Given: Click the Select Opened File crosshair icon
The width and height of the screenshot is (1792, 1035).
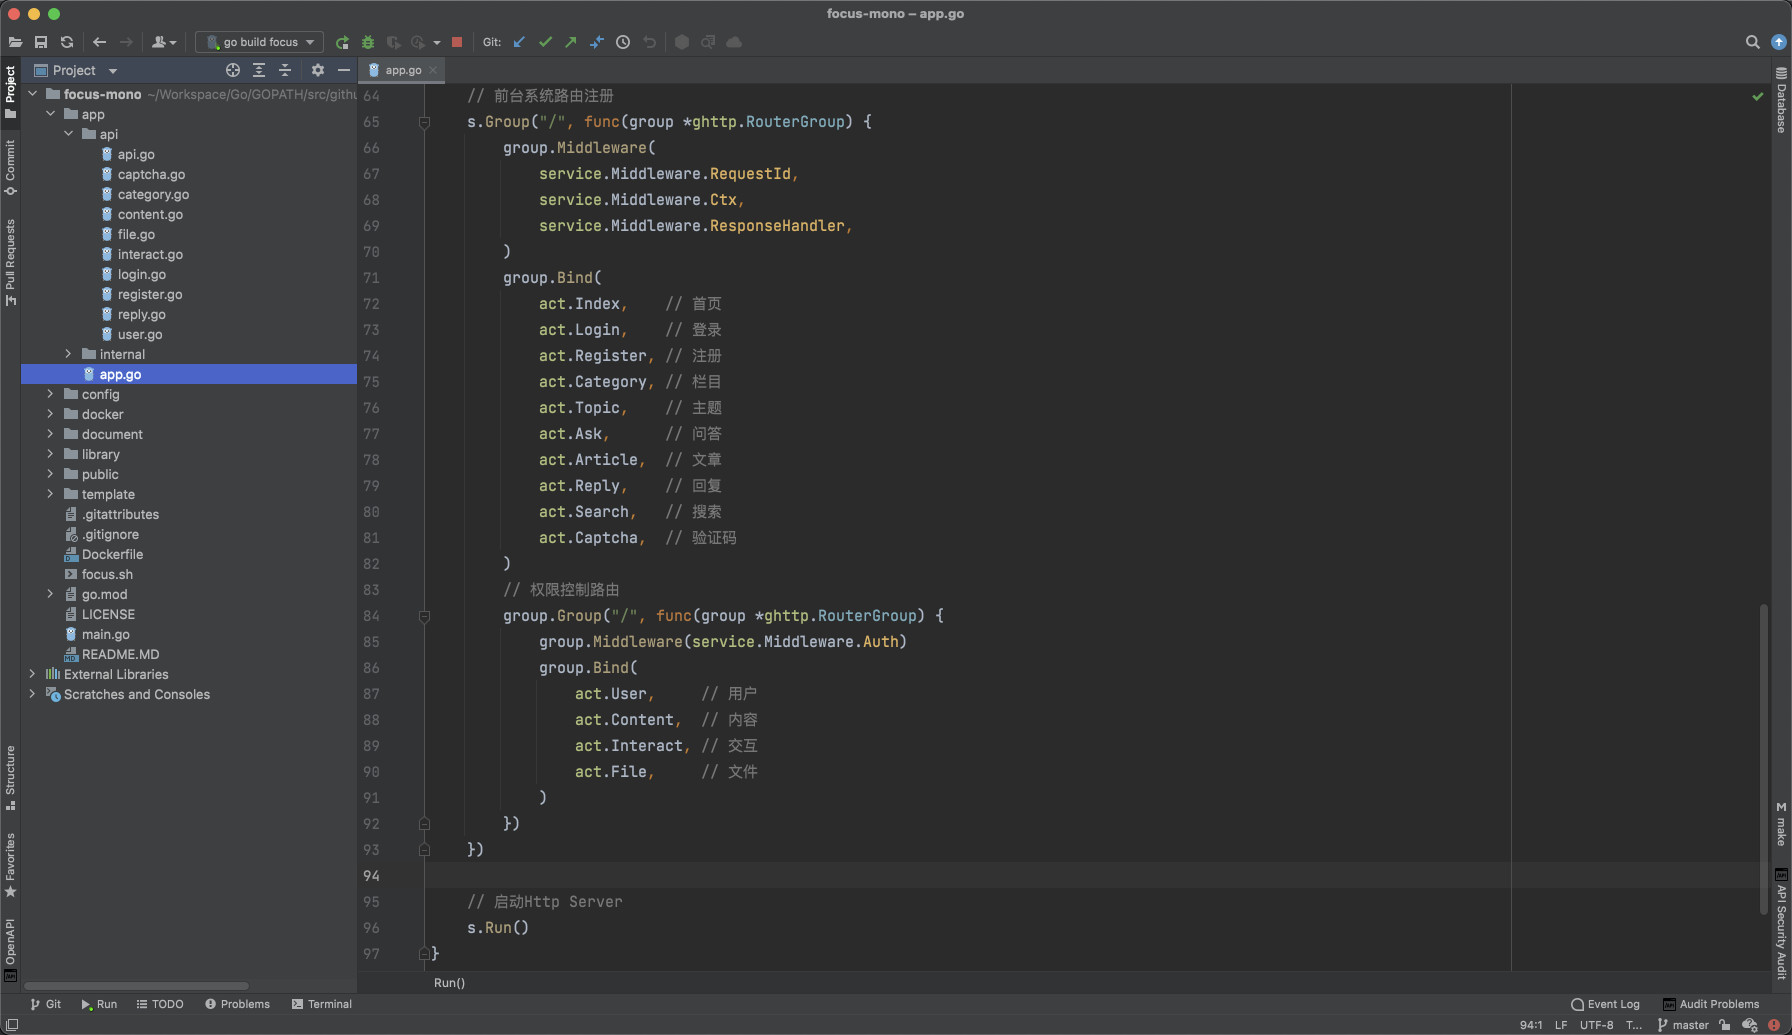Looking at the screenshot, I should point(233,70).
